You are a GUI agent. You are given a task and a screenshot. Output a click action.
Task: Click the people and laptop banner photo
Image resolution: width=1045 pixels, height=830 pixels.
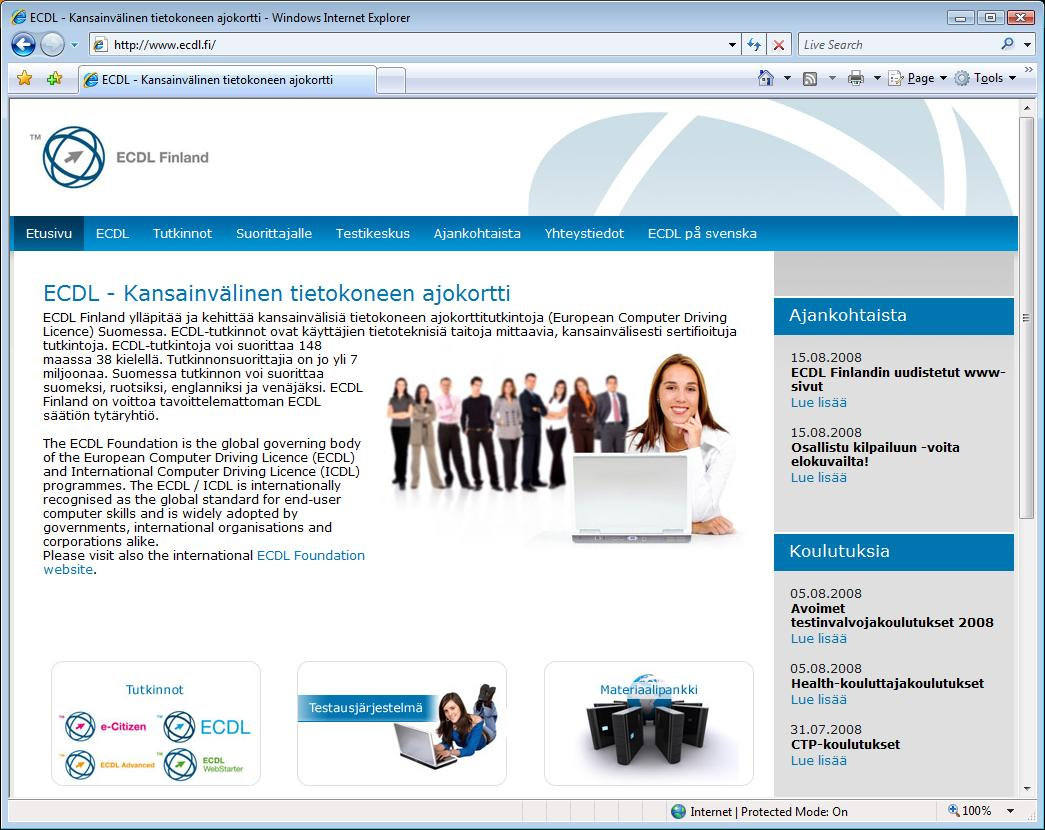pyautogui.click(x=565, y=448)
